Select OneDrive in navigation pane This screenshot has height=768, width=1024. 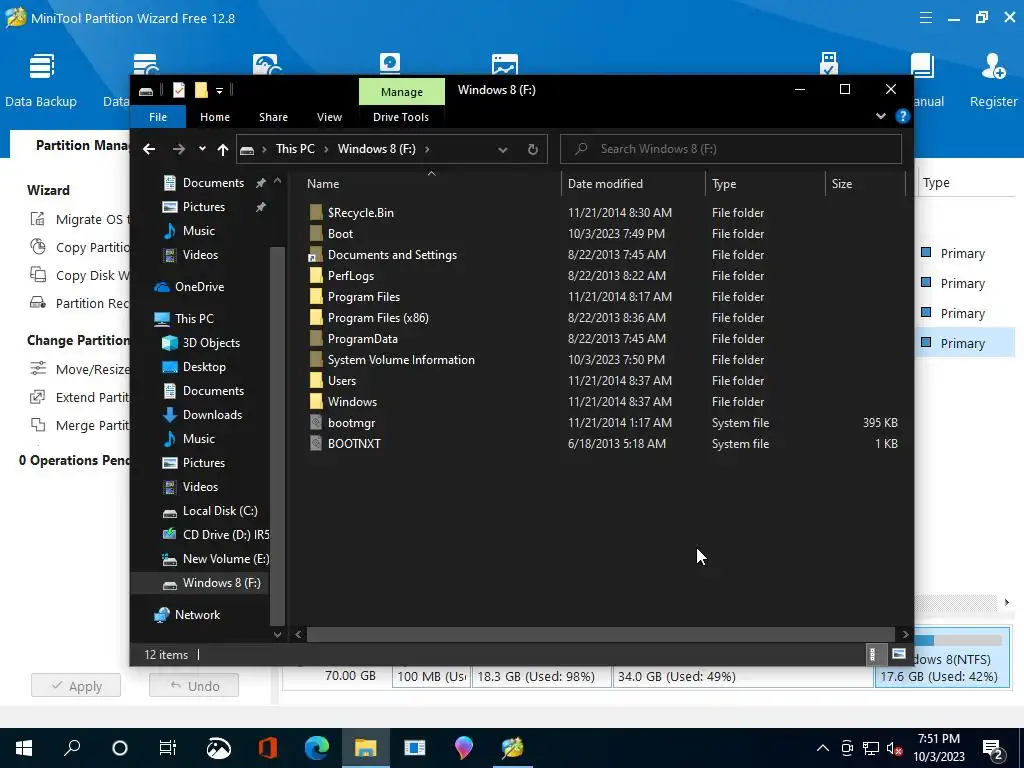pos(189,287)
